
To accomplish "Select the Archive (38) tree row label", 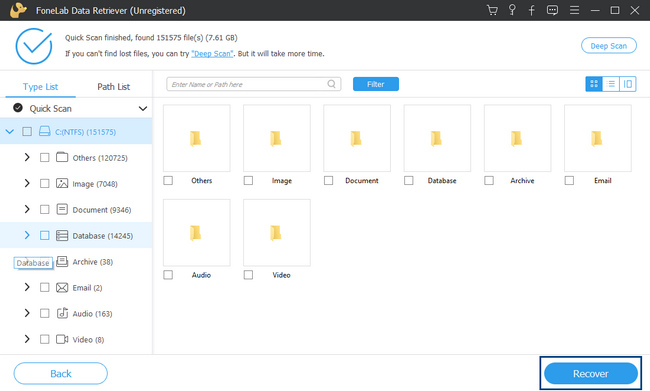I will pos(92,262).
